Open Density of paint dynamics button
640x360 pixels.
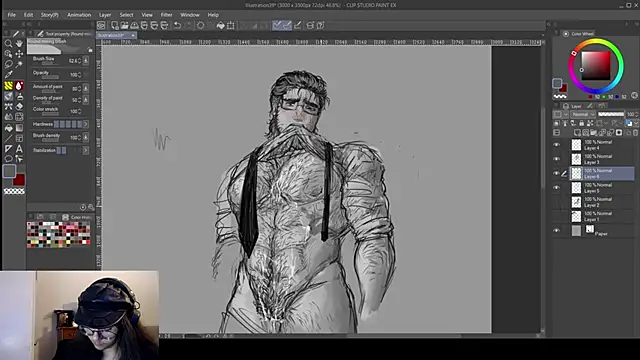pyautogui.click(x=86, y=100)
